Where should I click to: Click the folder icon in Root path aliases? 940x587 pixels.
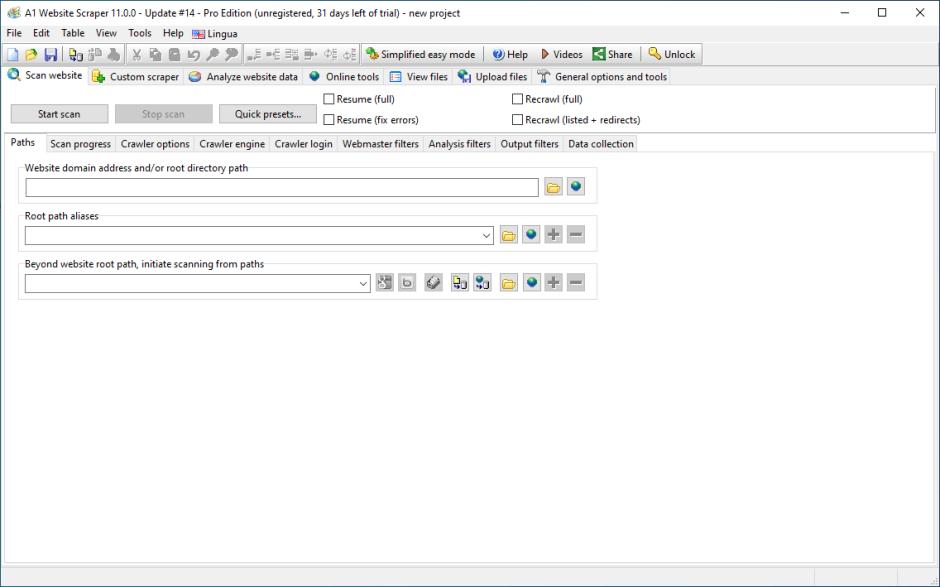pos(508,235)
